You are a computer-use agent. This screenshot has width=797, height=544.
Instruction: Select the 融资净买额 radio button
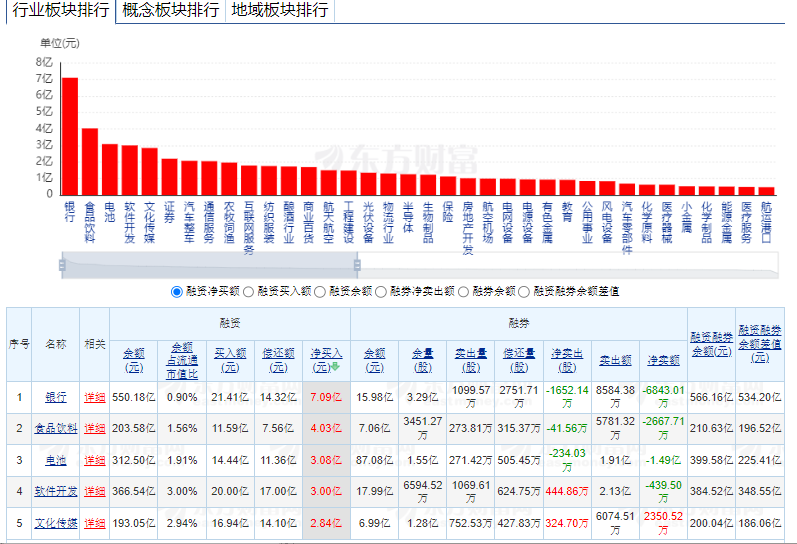177,291
